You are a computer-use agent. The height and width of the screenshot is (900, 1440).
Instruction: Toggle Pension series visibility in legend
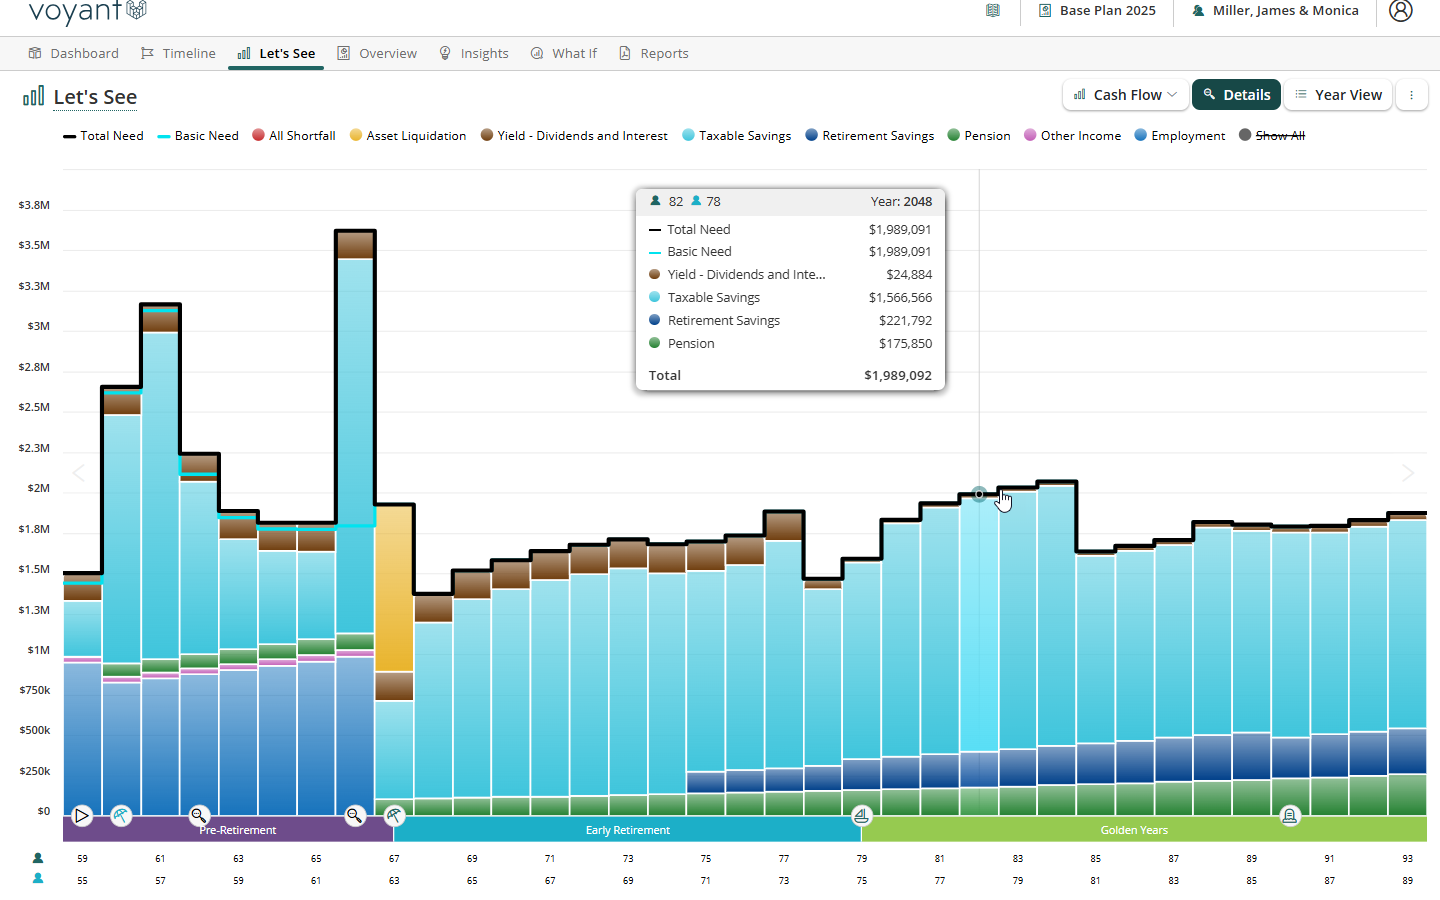[x=978, y=136]
